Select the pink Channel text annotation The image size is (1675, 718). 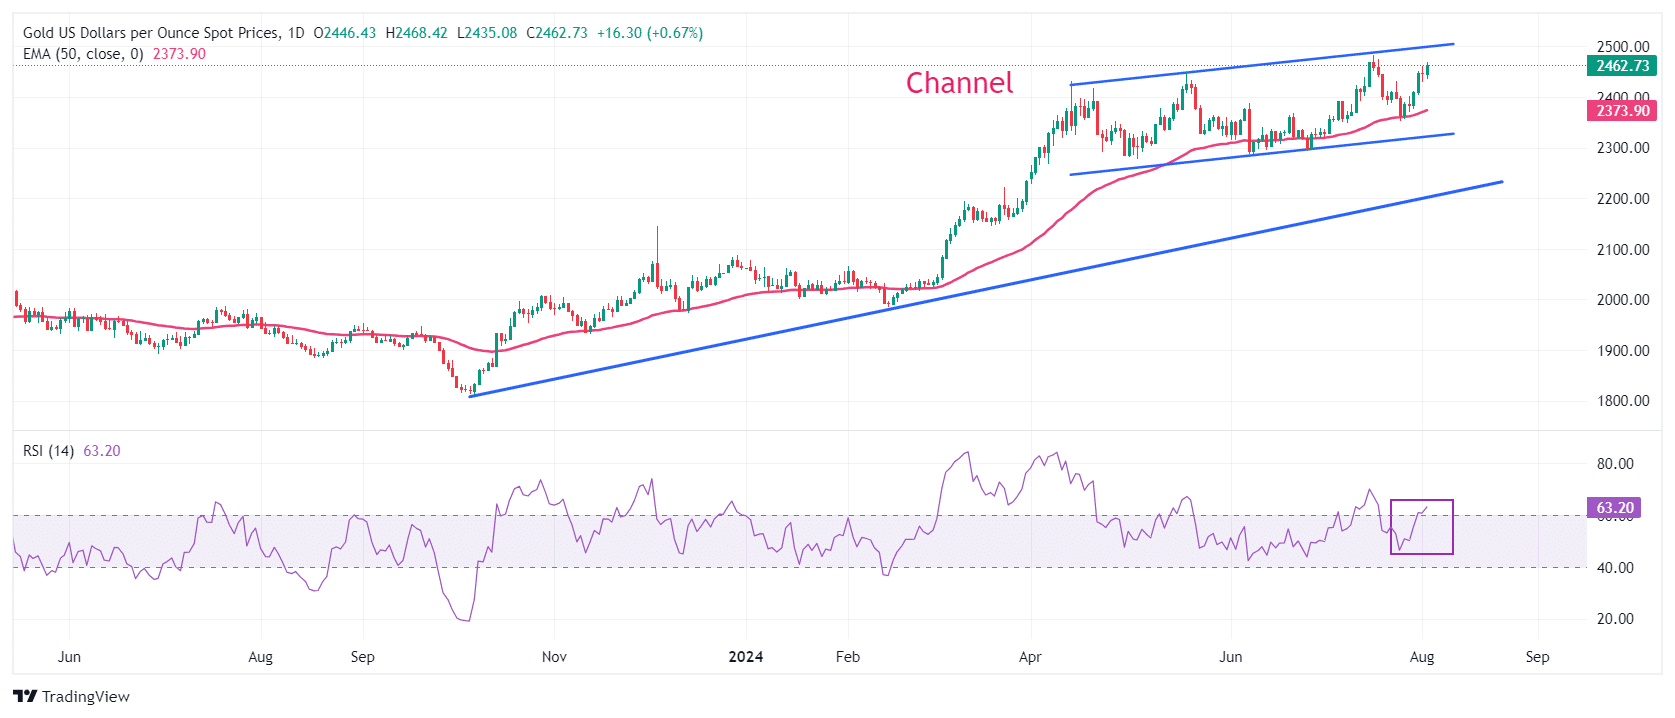tap(959, 83)
